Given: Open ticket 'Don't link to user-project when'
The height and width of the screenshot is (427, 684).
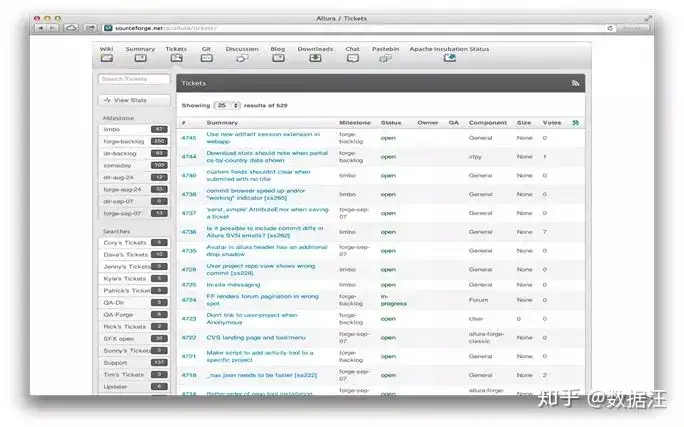Looking at the screenshot, I should click(252, 318).
